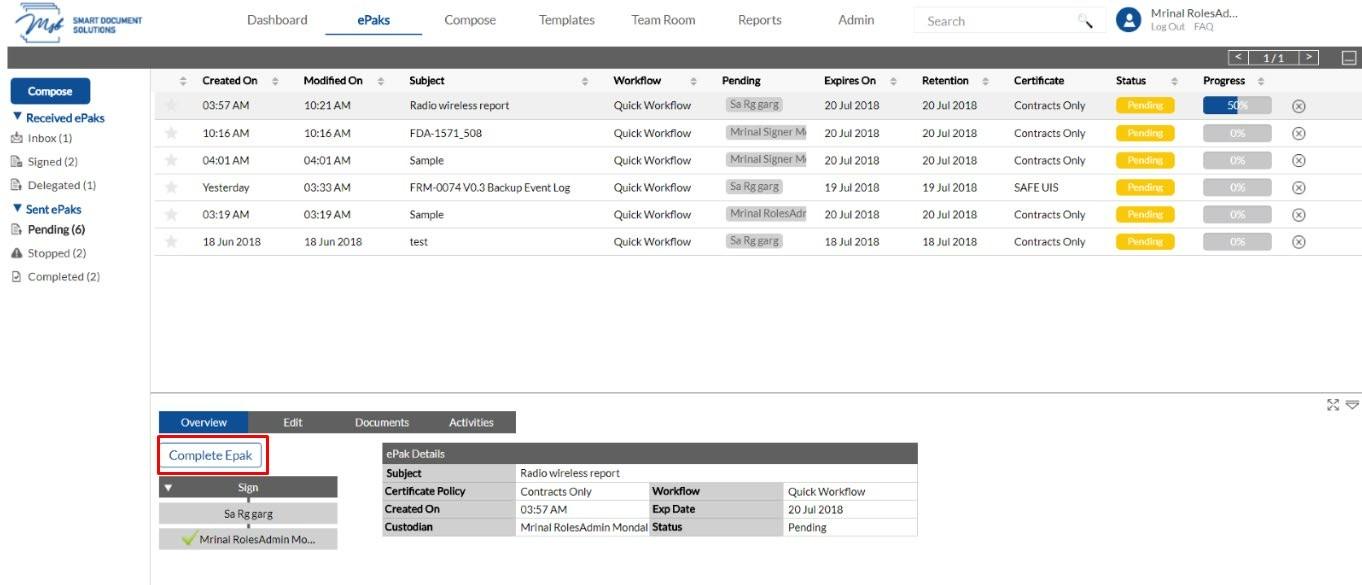Click the search magnifier icon
Screen dimensions: 1362x585
1085,21
